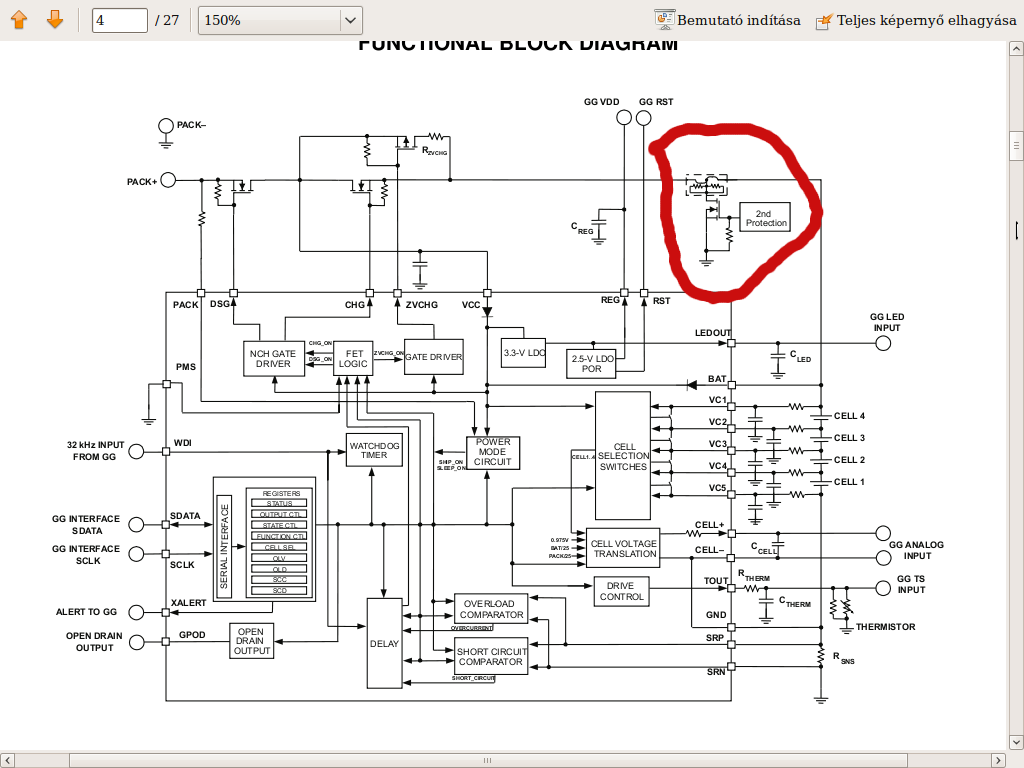The width and height of the screenshot is (1024, 768).
Task: Click the TOUT pin label
Action: pyautogui.click(x=716, y=581)
